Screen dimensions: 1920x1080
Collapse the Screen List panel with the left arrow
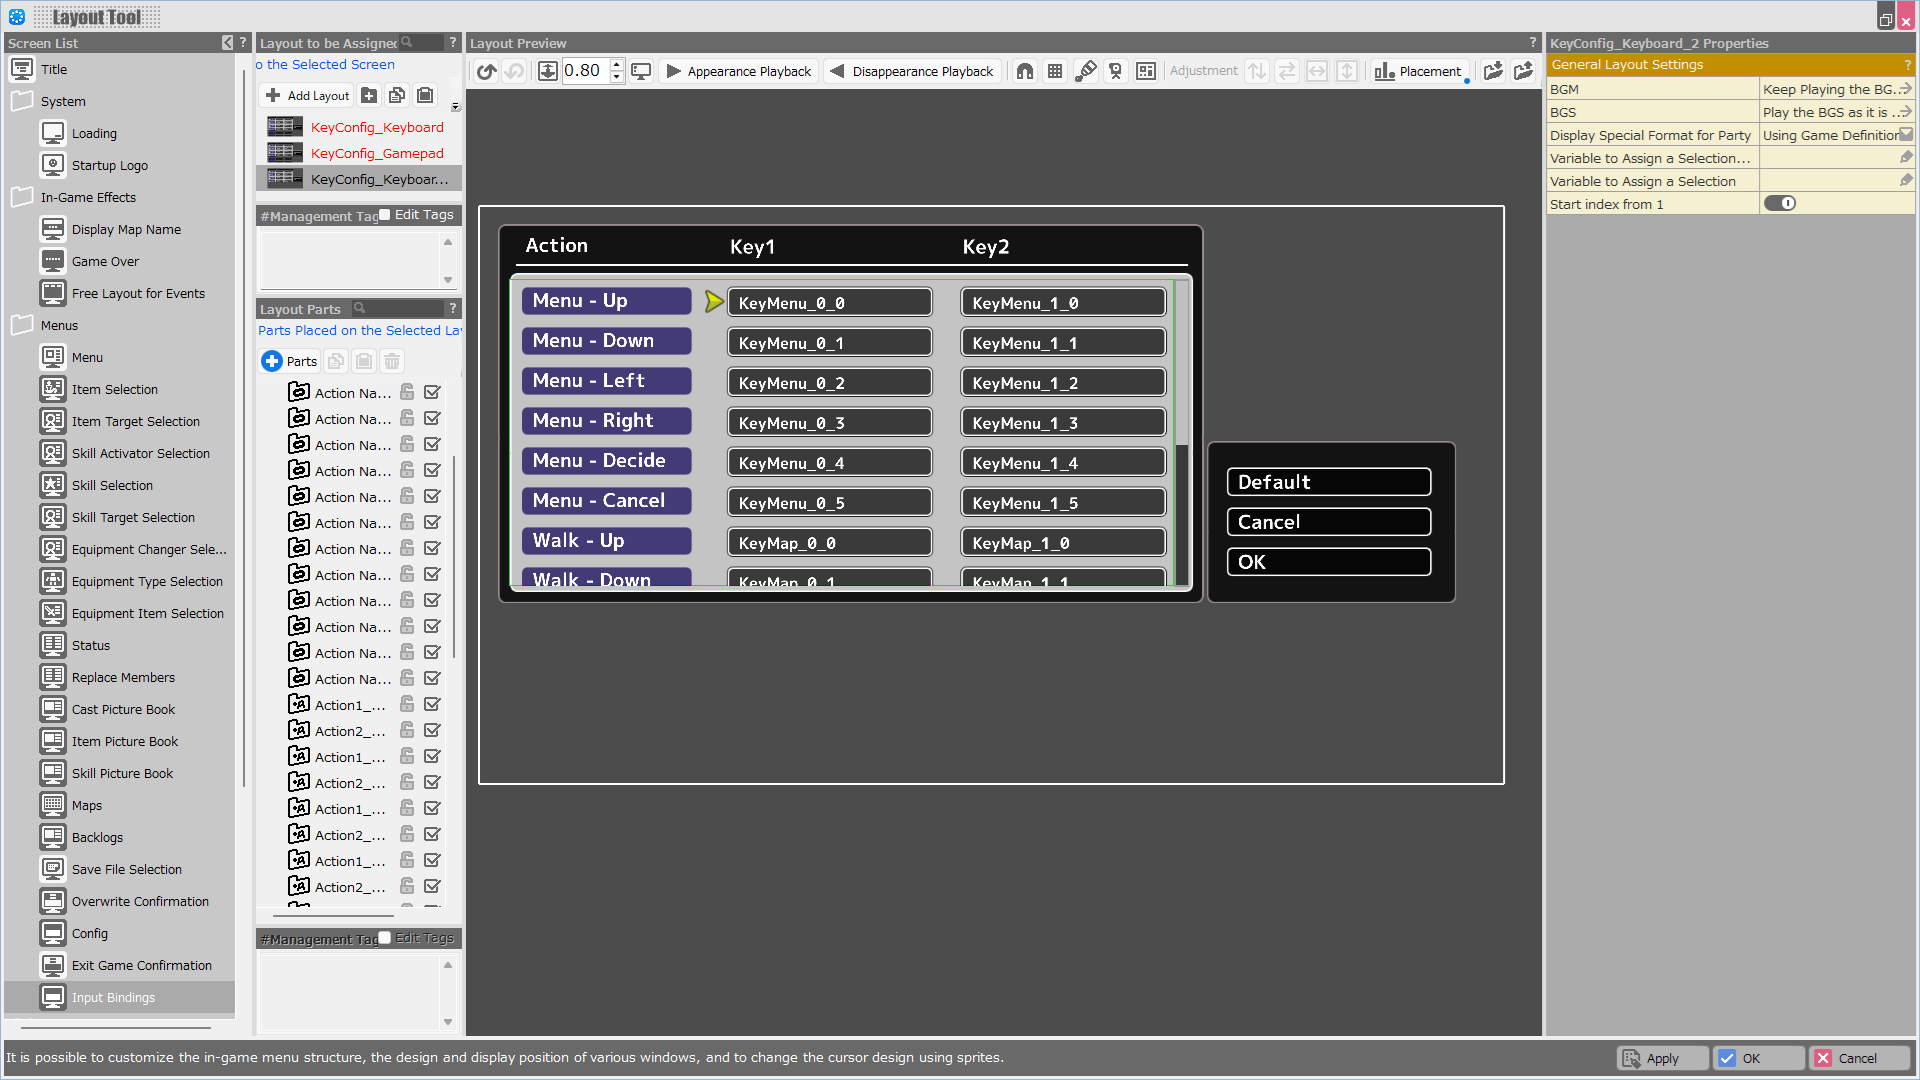click(x=226, y=43)
